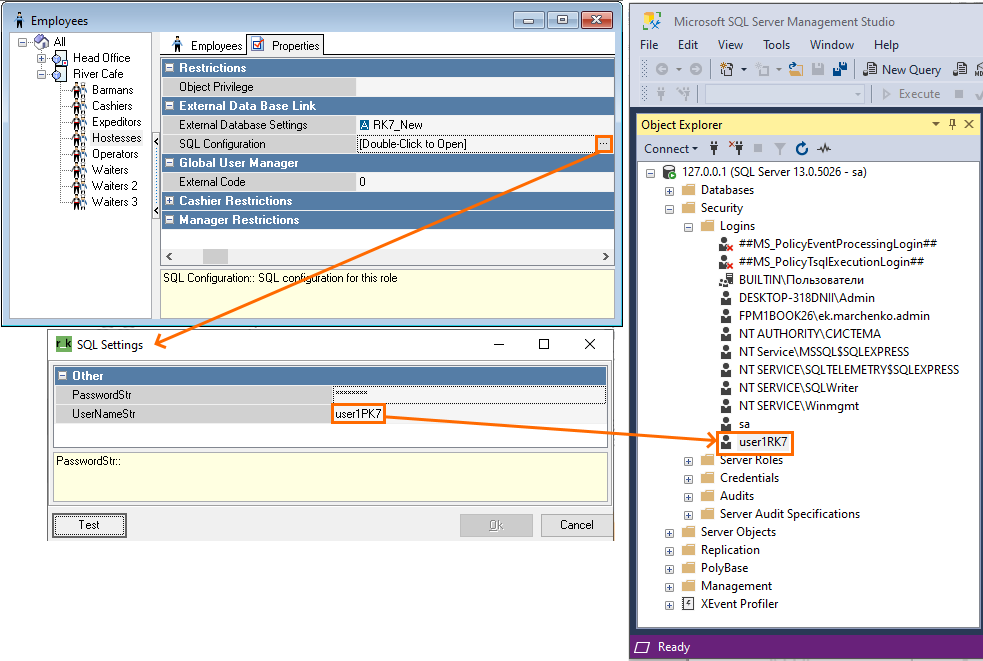983x661 pixels.
Task: Select the Waiters 2 role in Employees tree
Action: pyautogui.click(x=115, y=186)
